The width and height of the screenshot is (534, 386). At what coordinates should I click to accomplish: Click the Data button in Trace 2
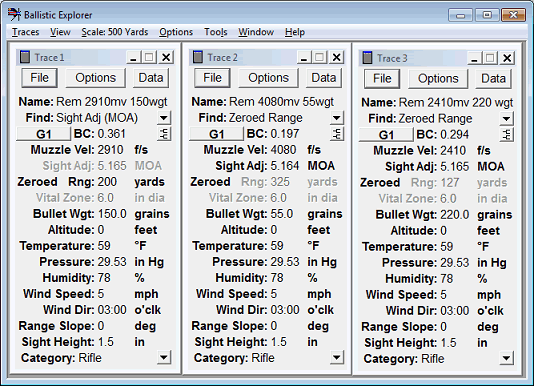tap(324, 78)
